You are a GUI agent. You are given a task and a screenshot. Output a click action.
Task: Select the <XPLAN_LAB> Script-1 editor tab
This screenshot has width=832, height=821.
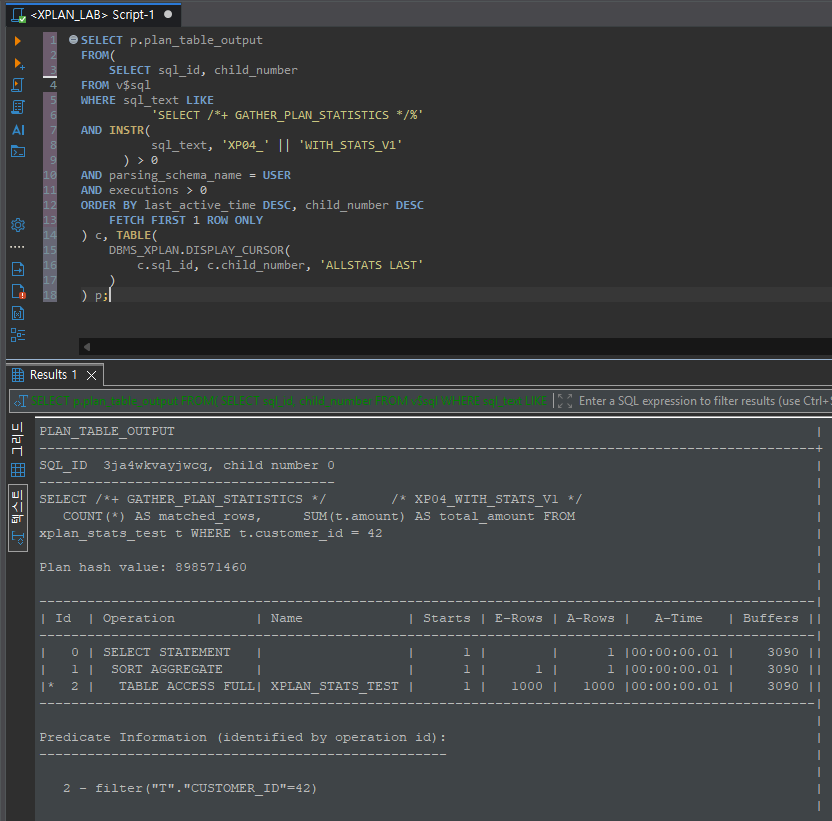(93, 14)
